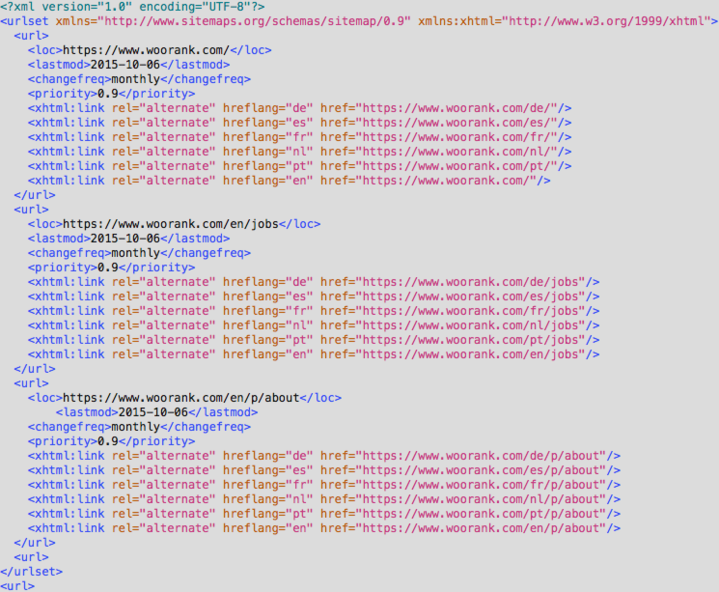
Task: Click the Portuguese /pt/p/about alternate href
Action: point(488,514)
